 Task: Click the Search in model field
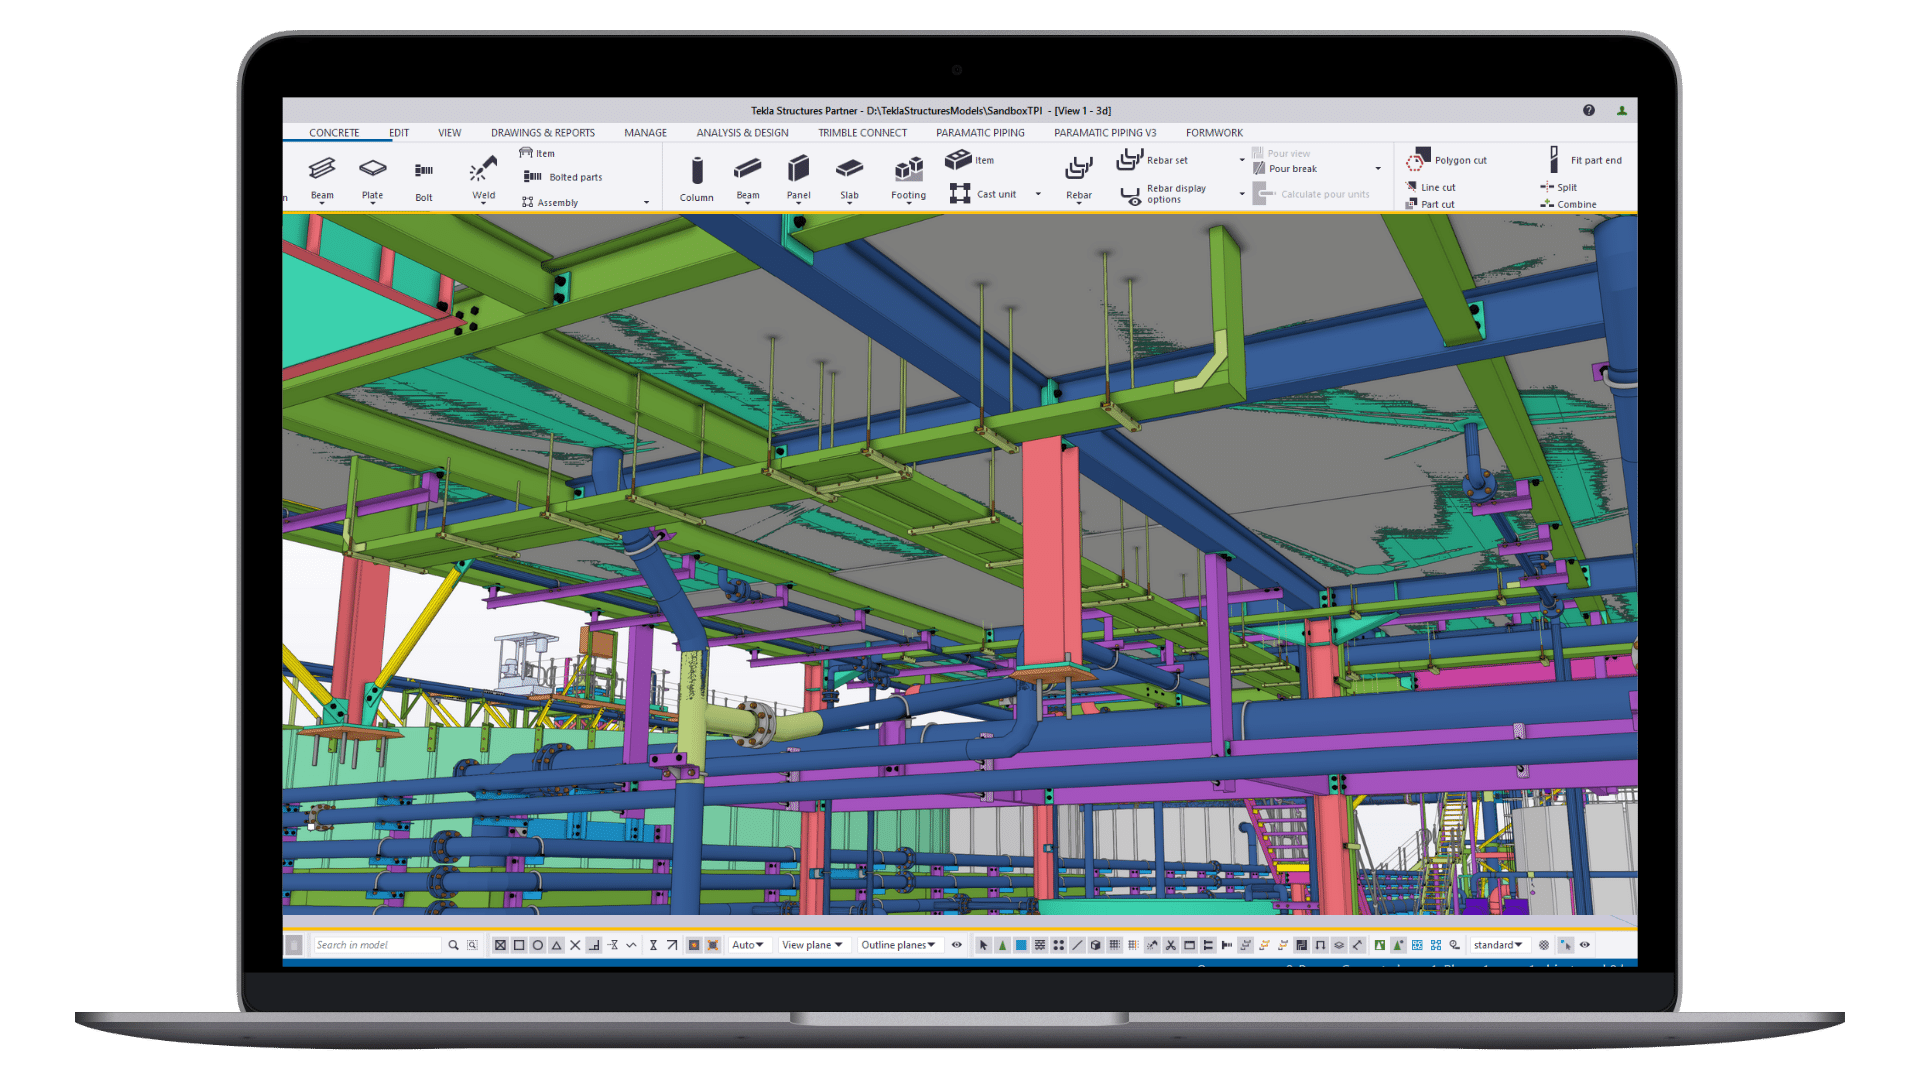pyautogui.click(x=376, y=945)
